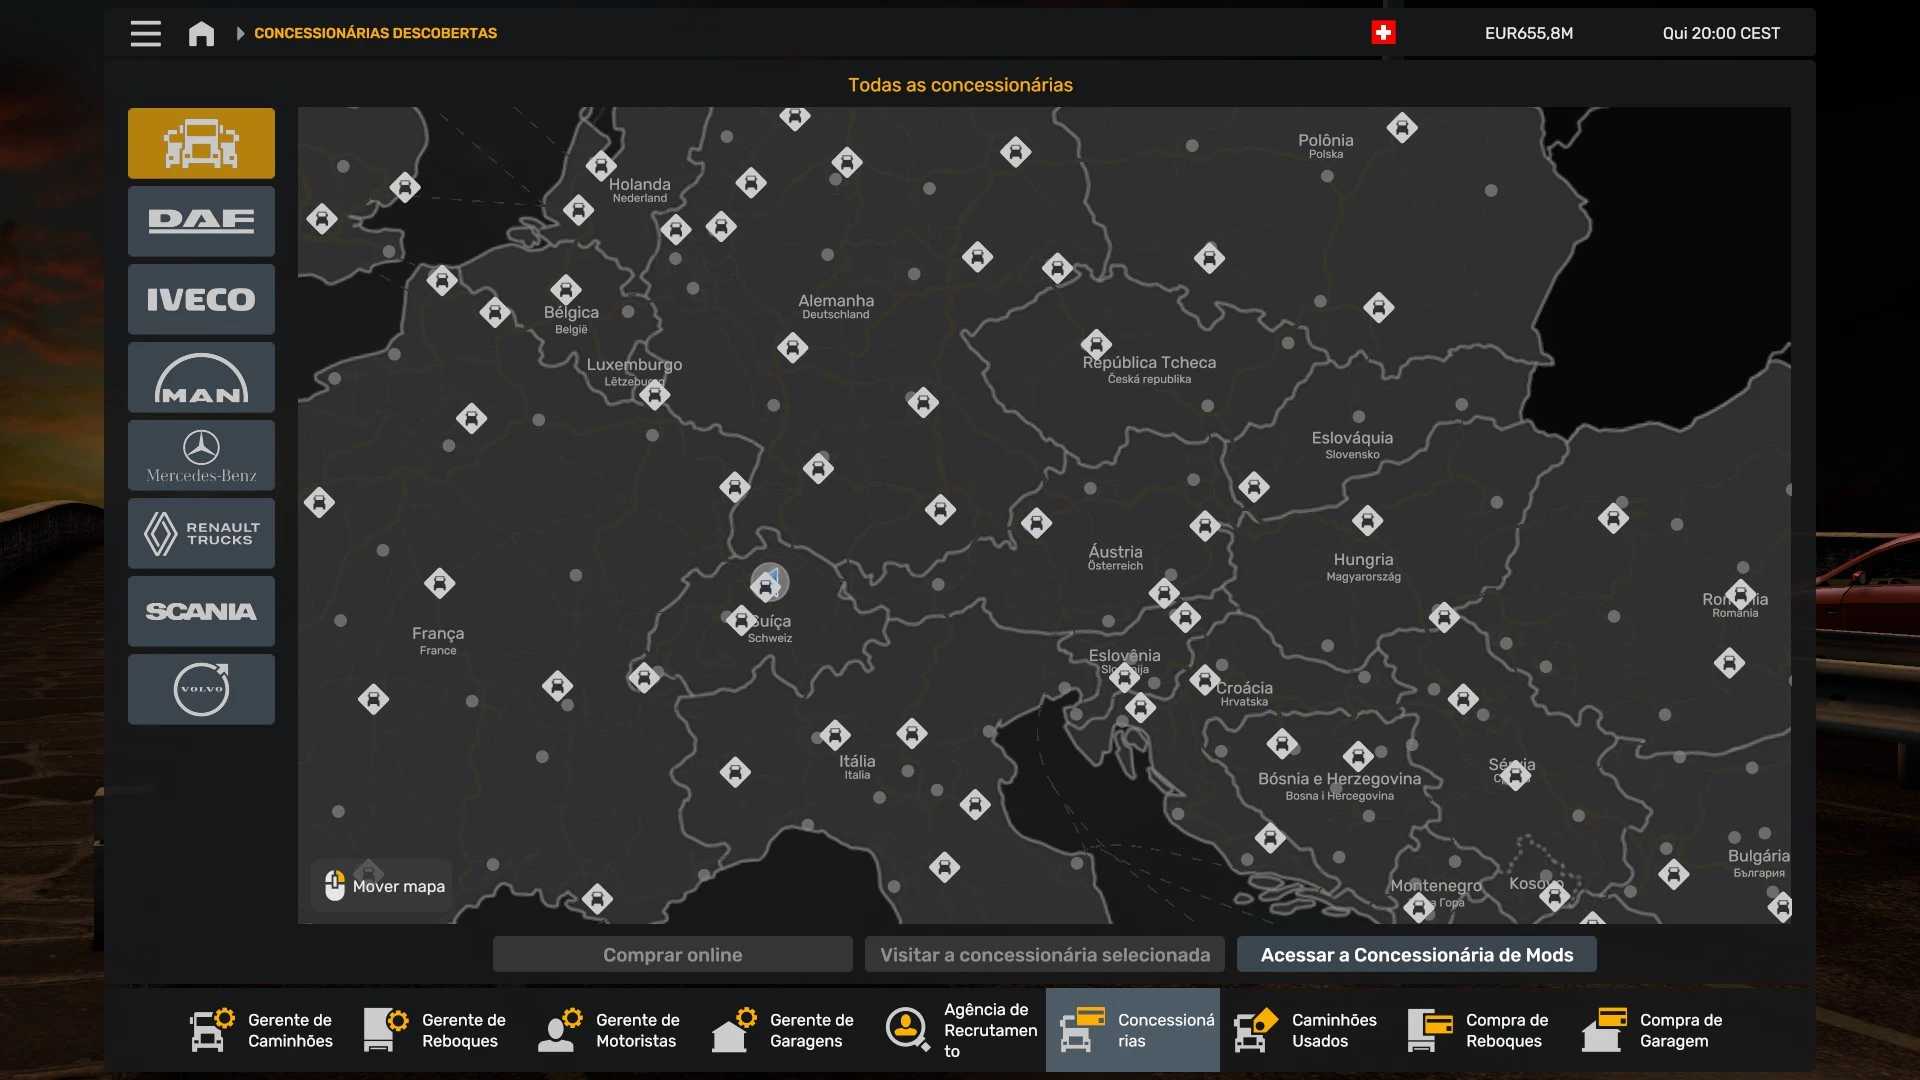Go to the home screen icon
Image resolution: width=1920 pixels, height=1080 pixels.
(201, 33)
